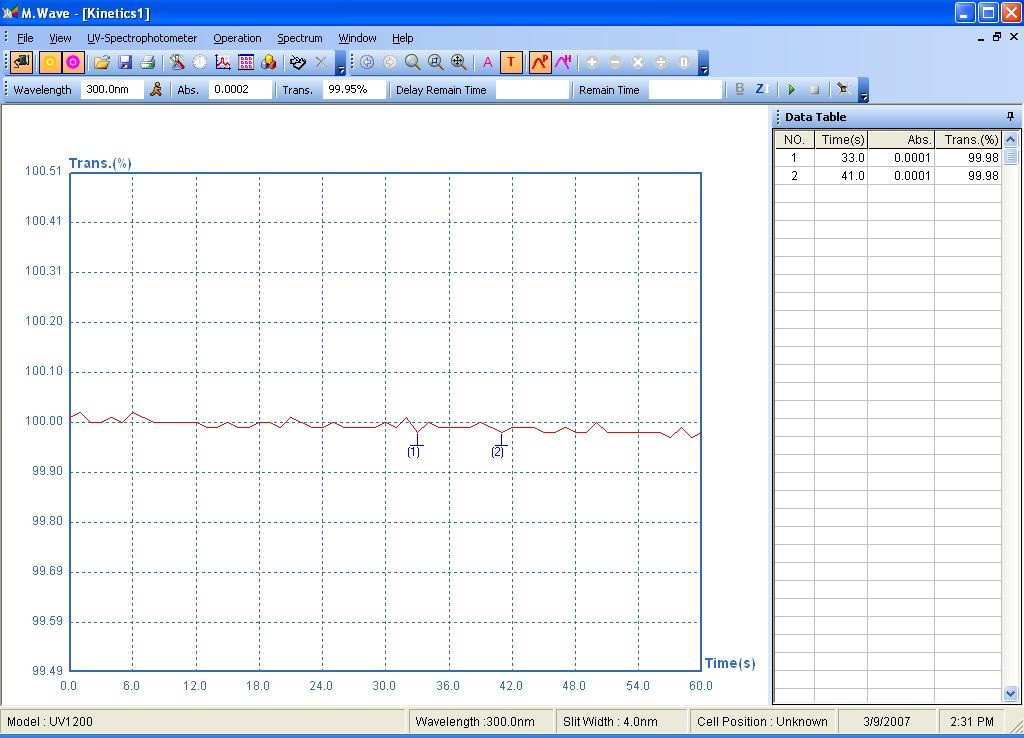Open the UV-Spectrophotometer menu
The width and height of the screenshot is (1024, 738).
pyautogui.click(x=142, y=38)
